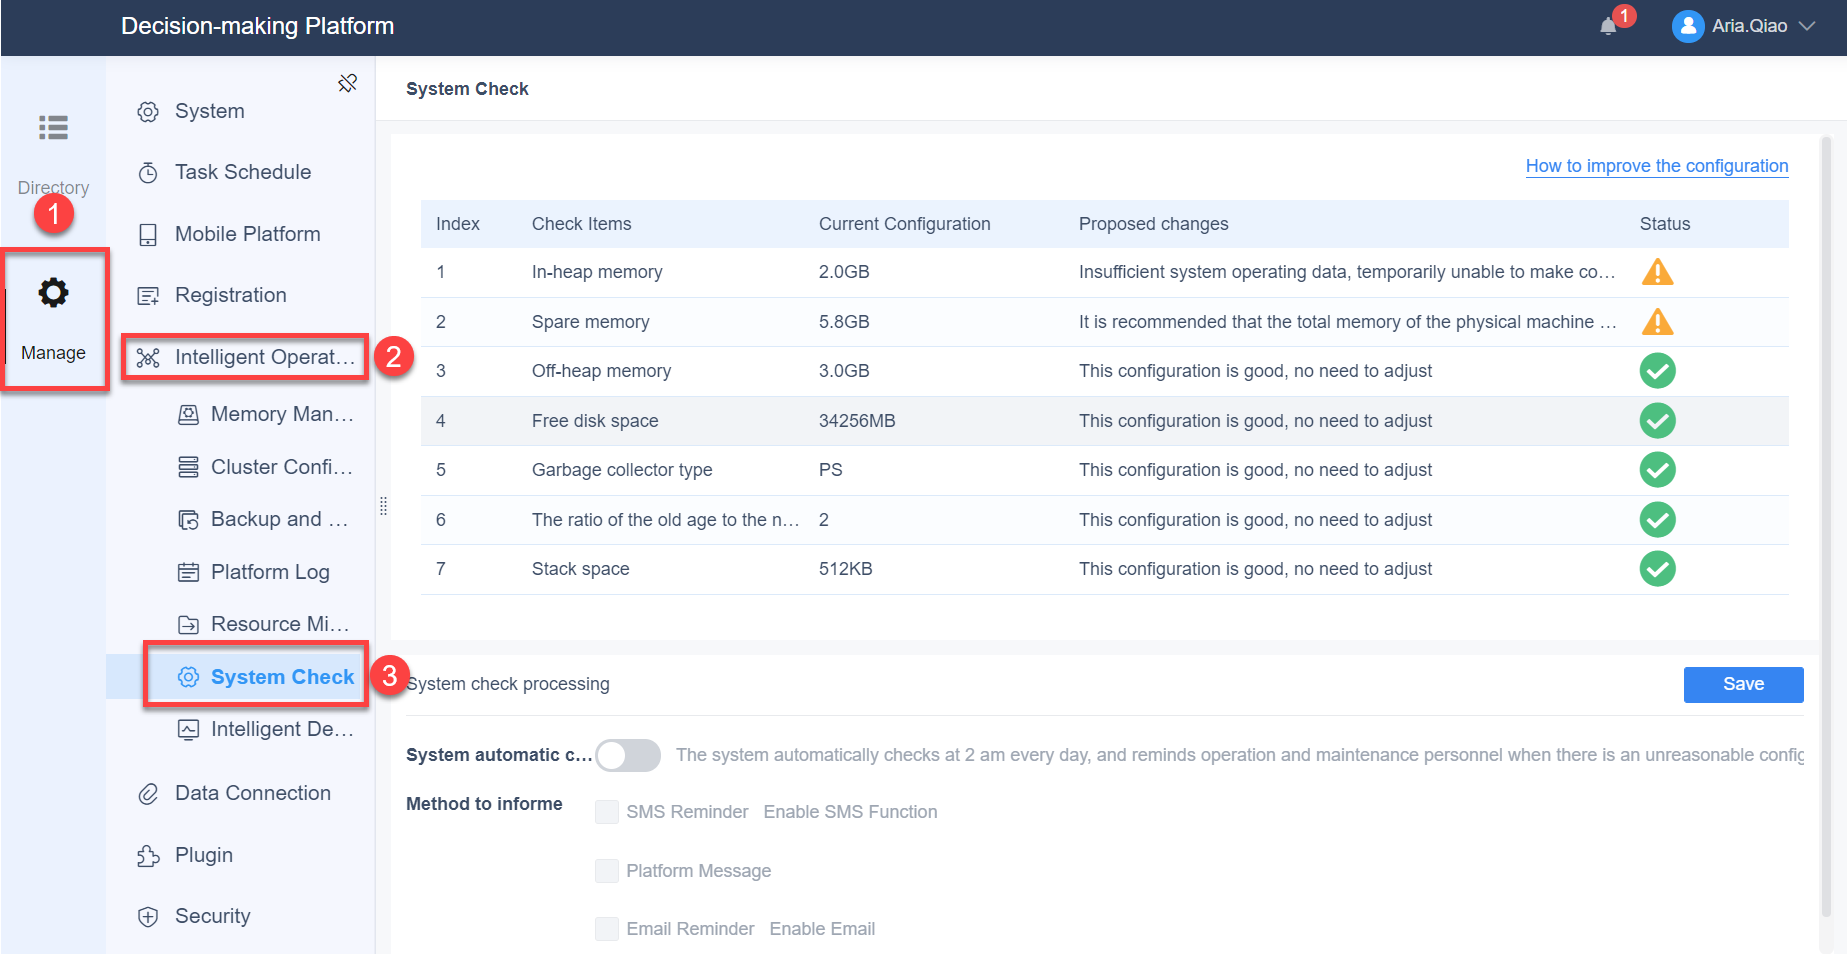Check the SMS Reminder checkbox
Screen dimensions: 1847x954
click(x=606, y=811)
